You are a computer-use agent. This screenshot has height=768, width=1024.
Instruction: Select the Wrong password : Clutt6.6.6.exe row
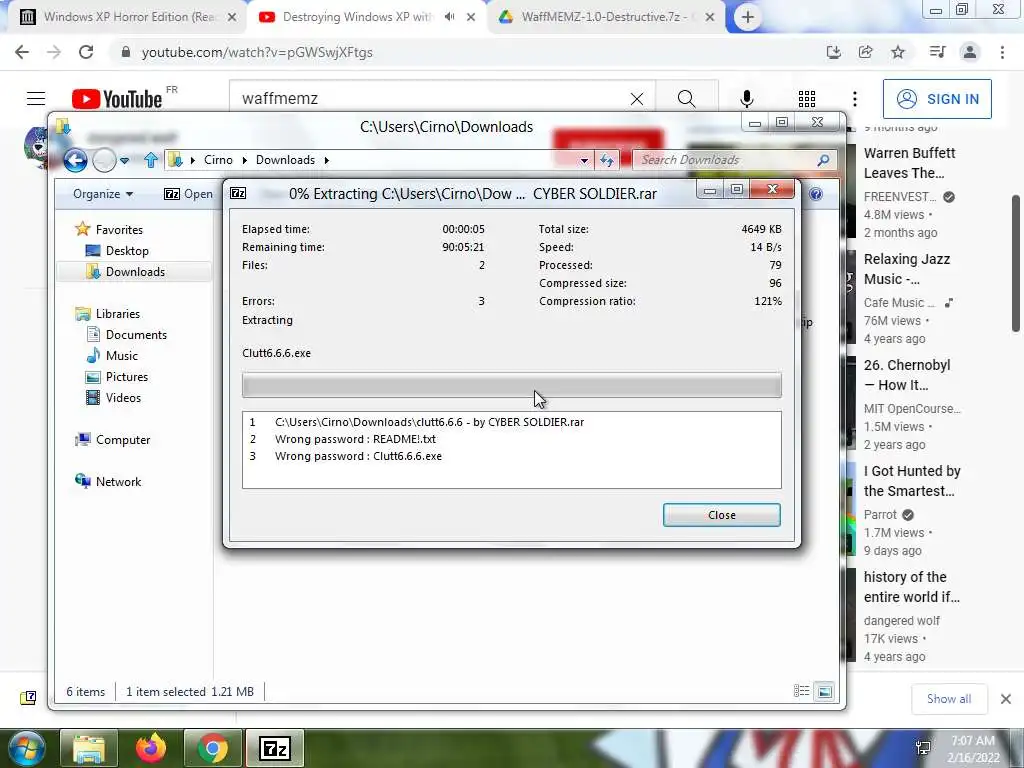click(x=511, y=456)
